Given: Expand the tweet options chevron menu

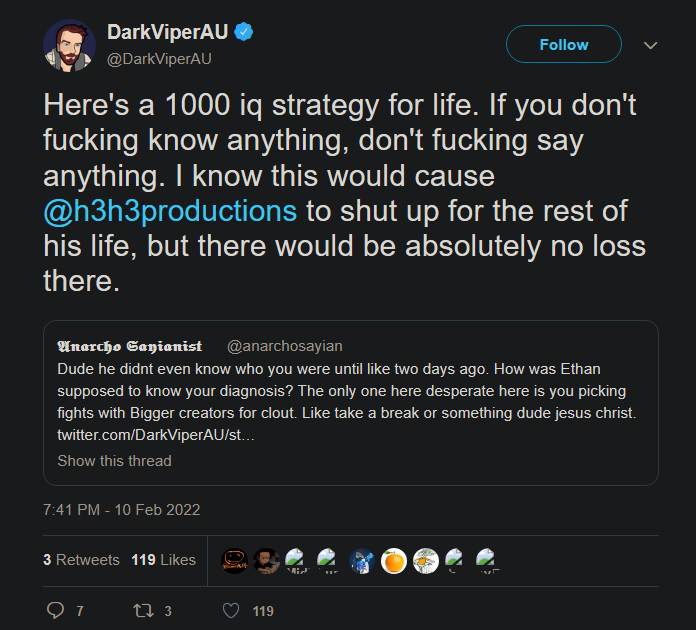Looking at the screenshot, I should pos(650,45).
